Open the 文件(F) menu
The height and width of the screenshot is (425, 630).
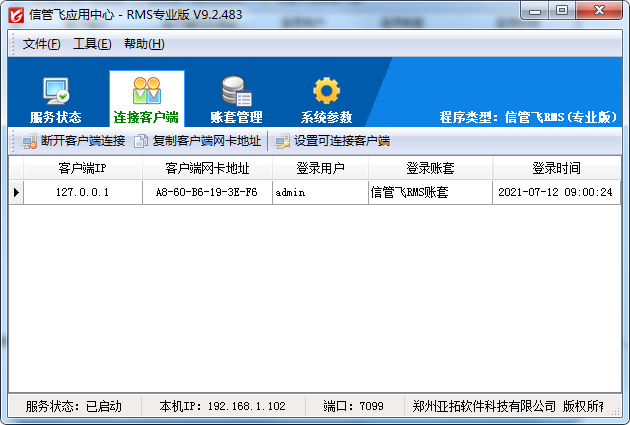[x=41, y=44]
